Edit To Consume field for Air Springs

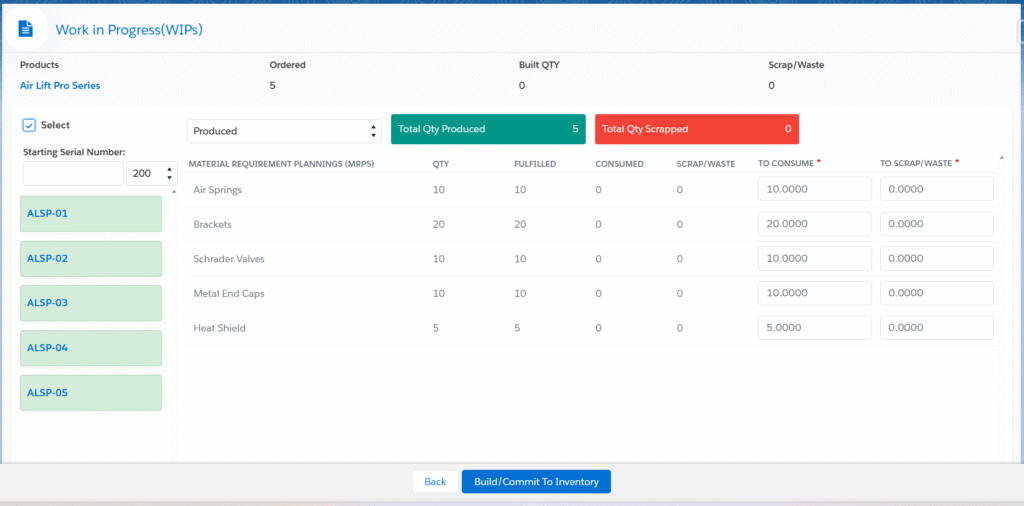click(814, 189)
